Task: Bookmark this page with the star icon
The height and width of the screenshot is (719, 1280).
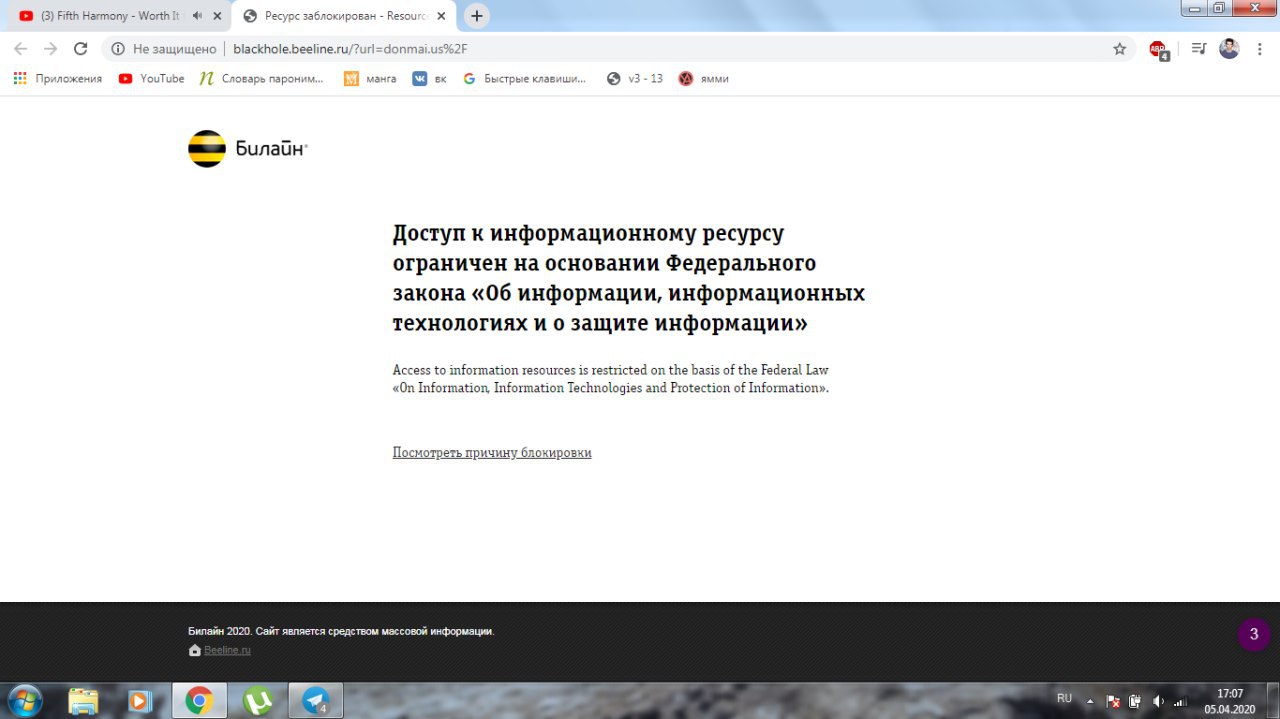Action: point(1119,48)
